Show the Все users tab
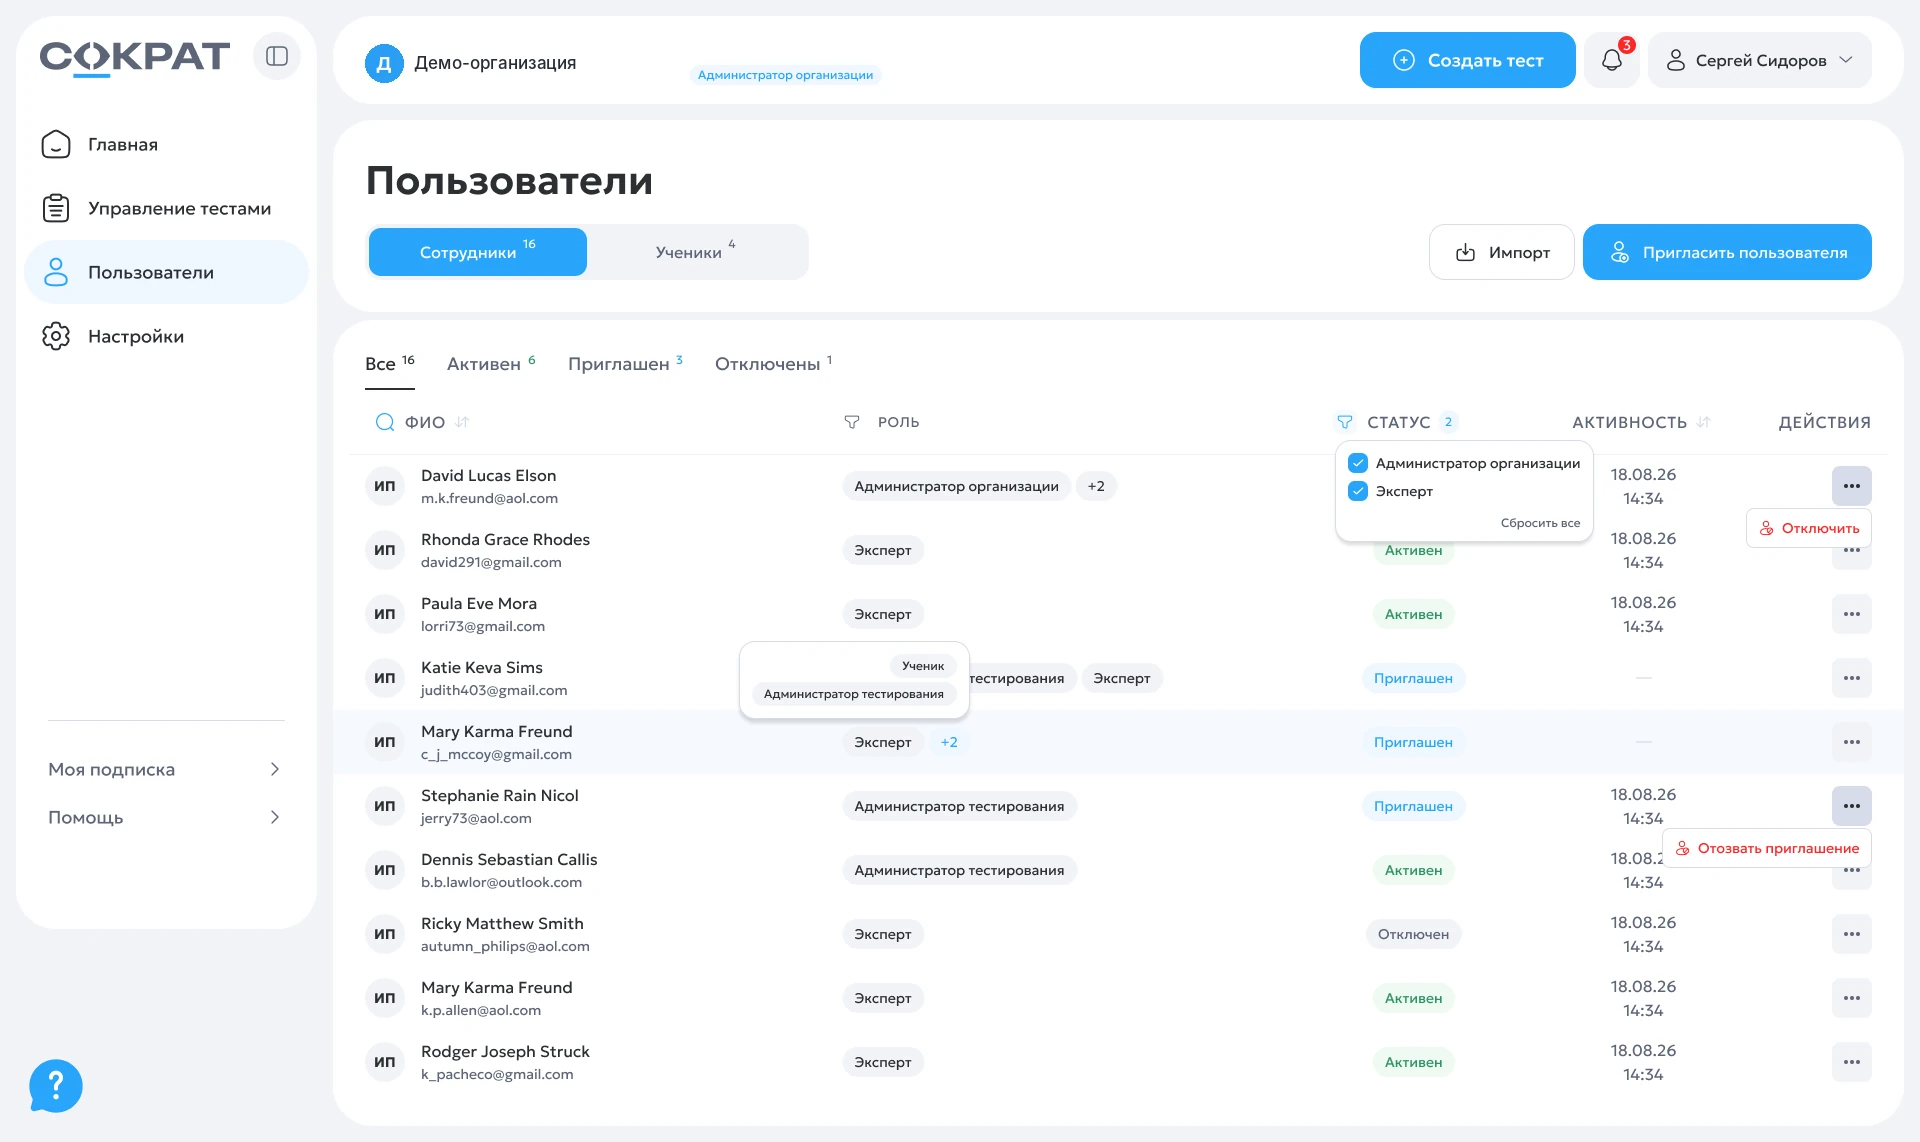The width and height of the screenshot is (1920, 1142). 390,364
